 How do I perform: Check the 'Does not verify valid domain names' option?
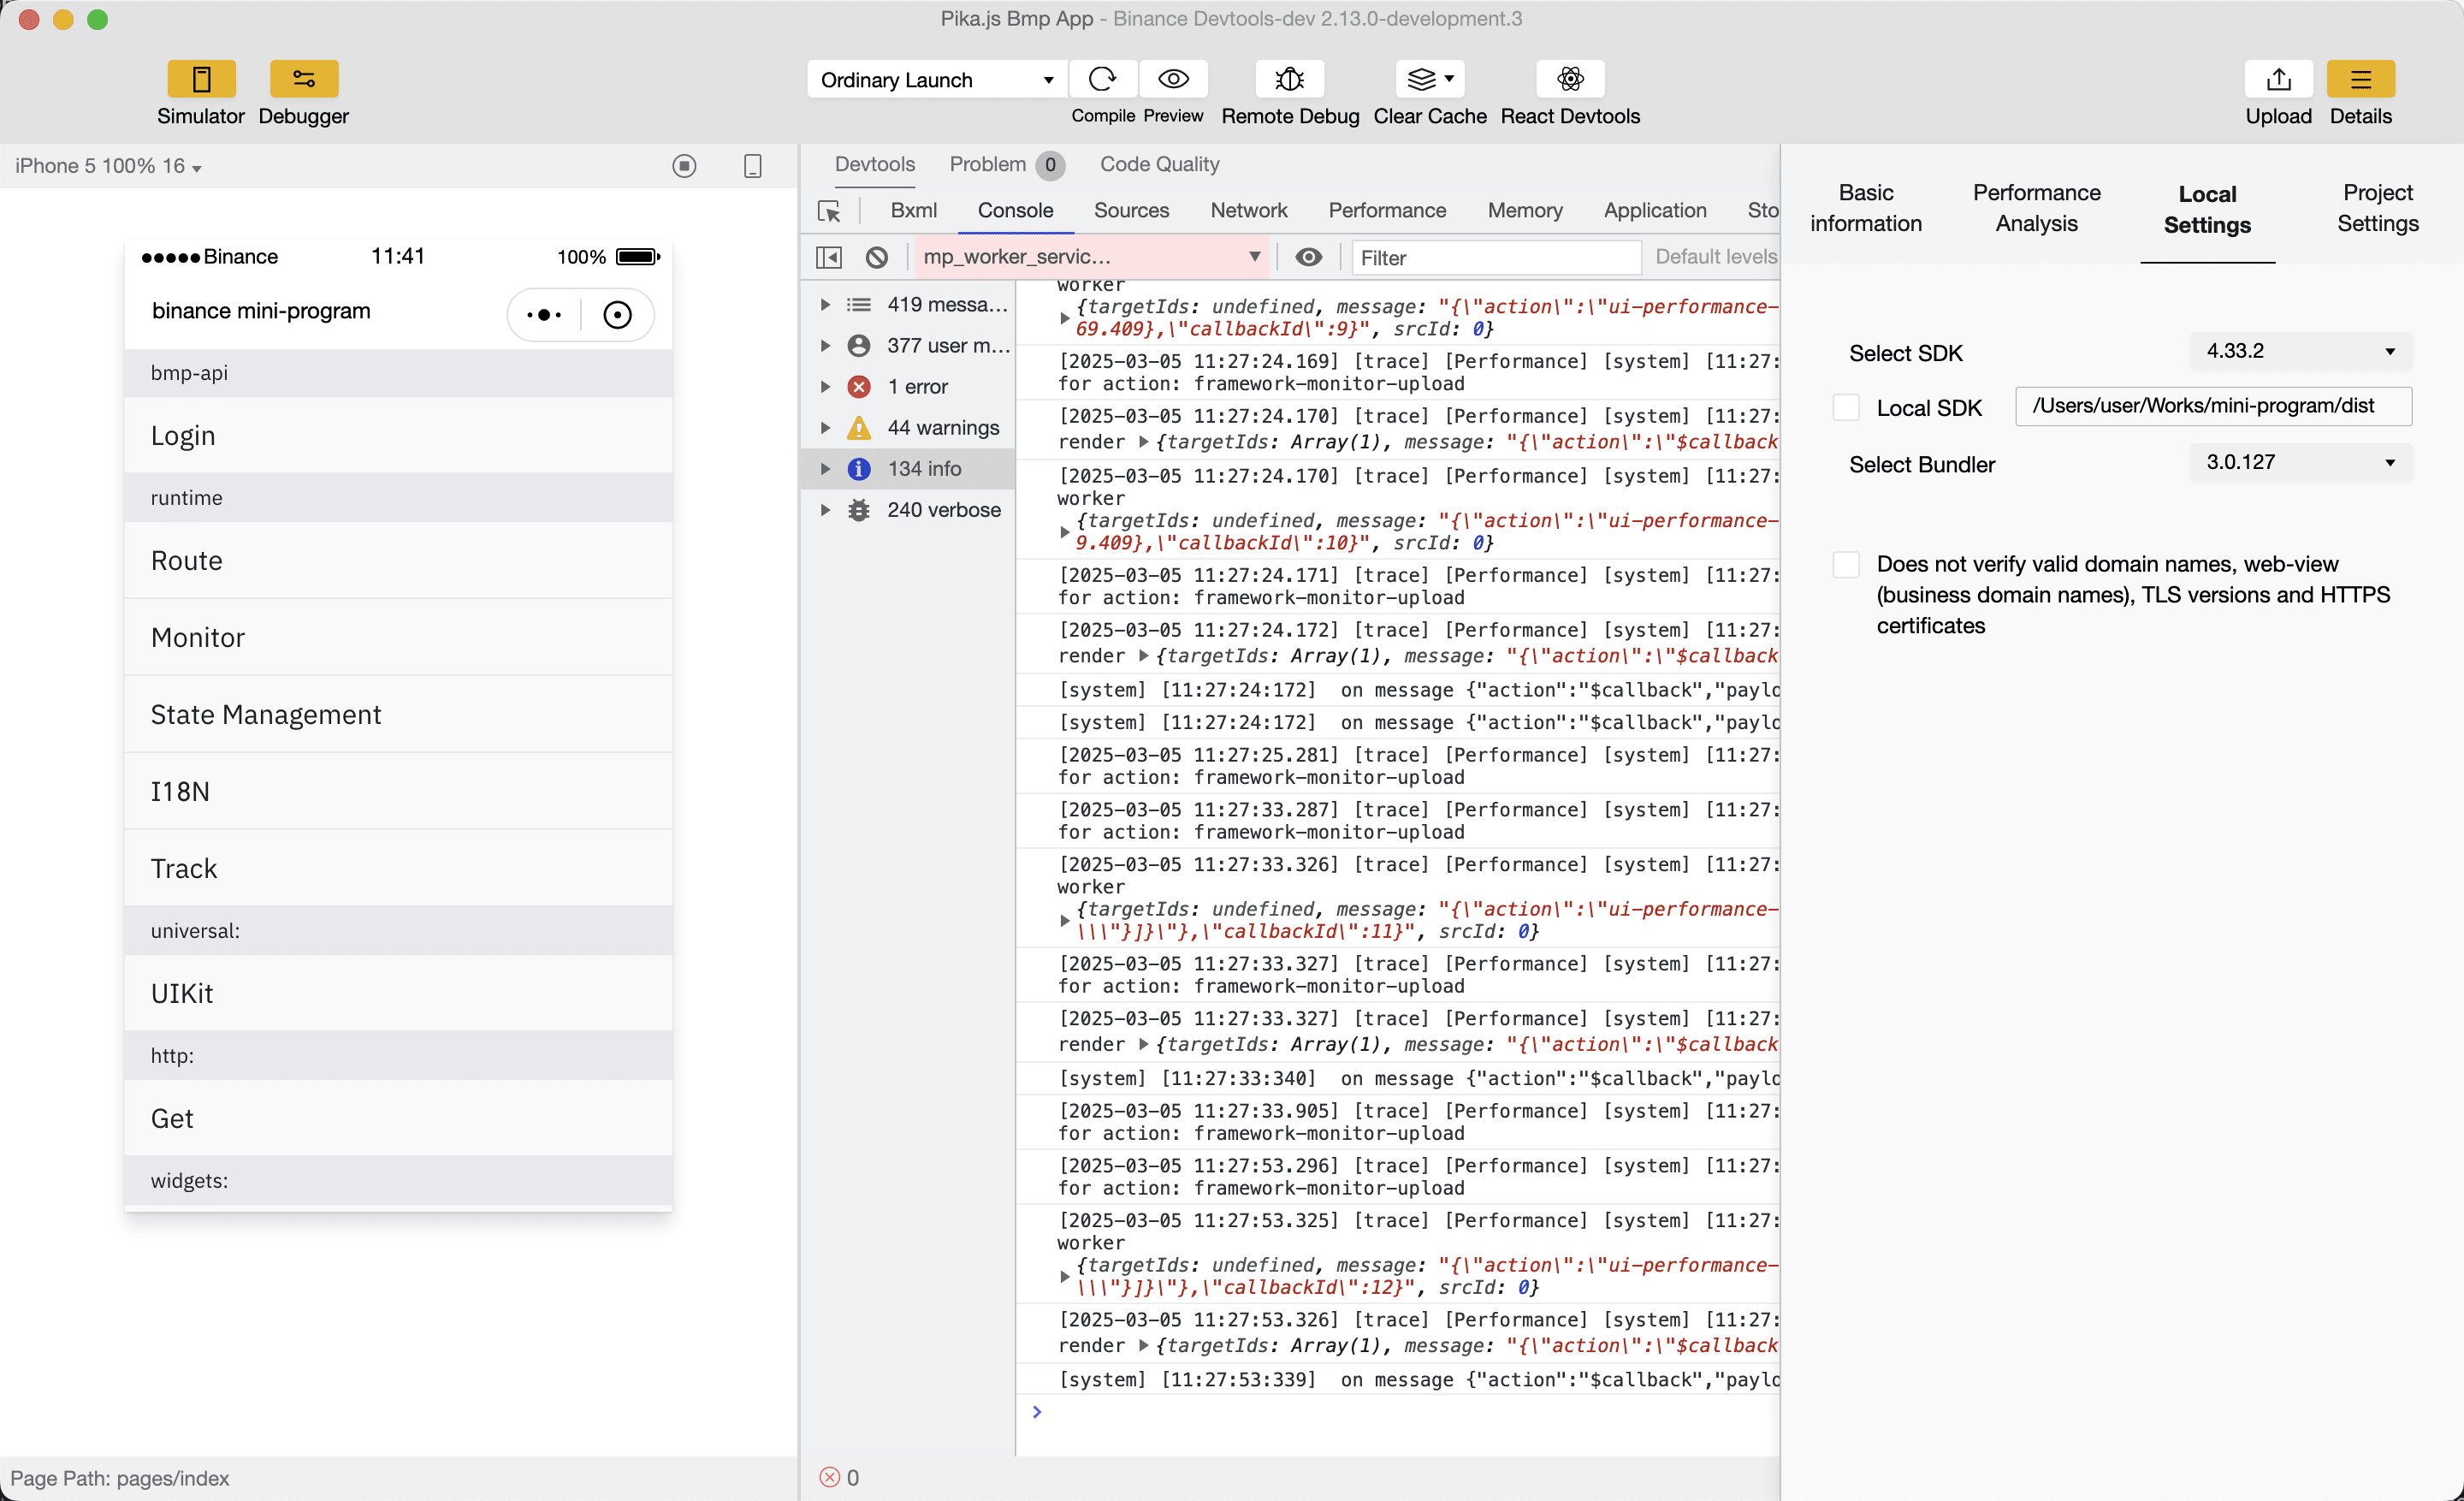click(x=1846, y=564)
